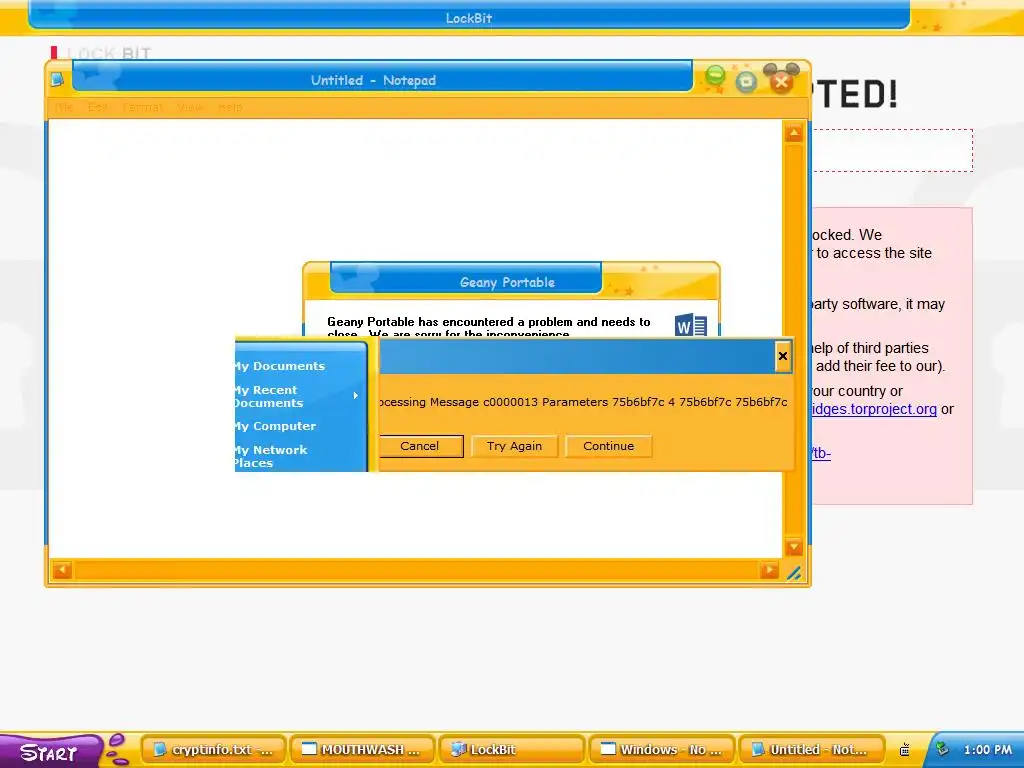Image resolution: width=1024 pixels, height=768 pixels.
Task: Open the Notepad Help menu
Action: point(231,107)
